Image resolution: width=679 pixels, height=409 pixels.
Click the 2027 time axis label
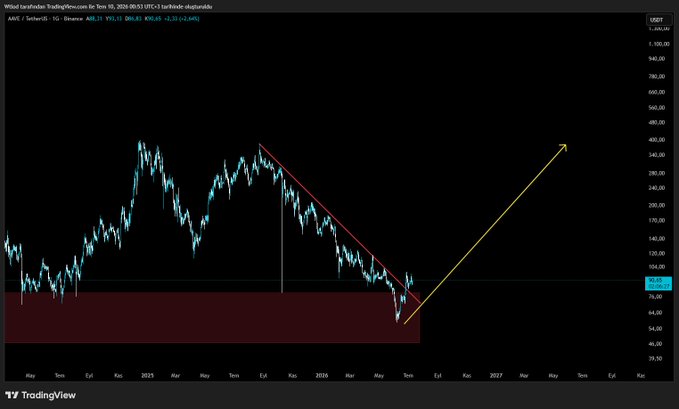coord(496,376)
